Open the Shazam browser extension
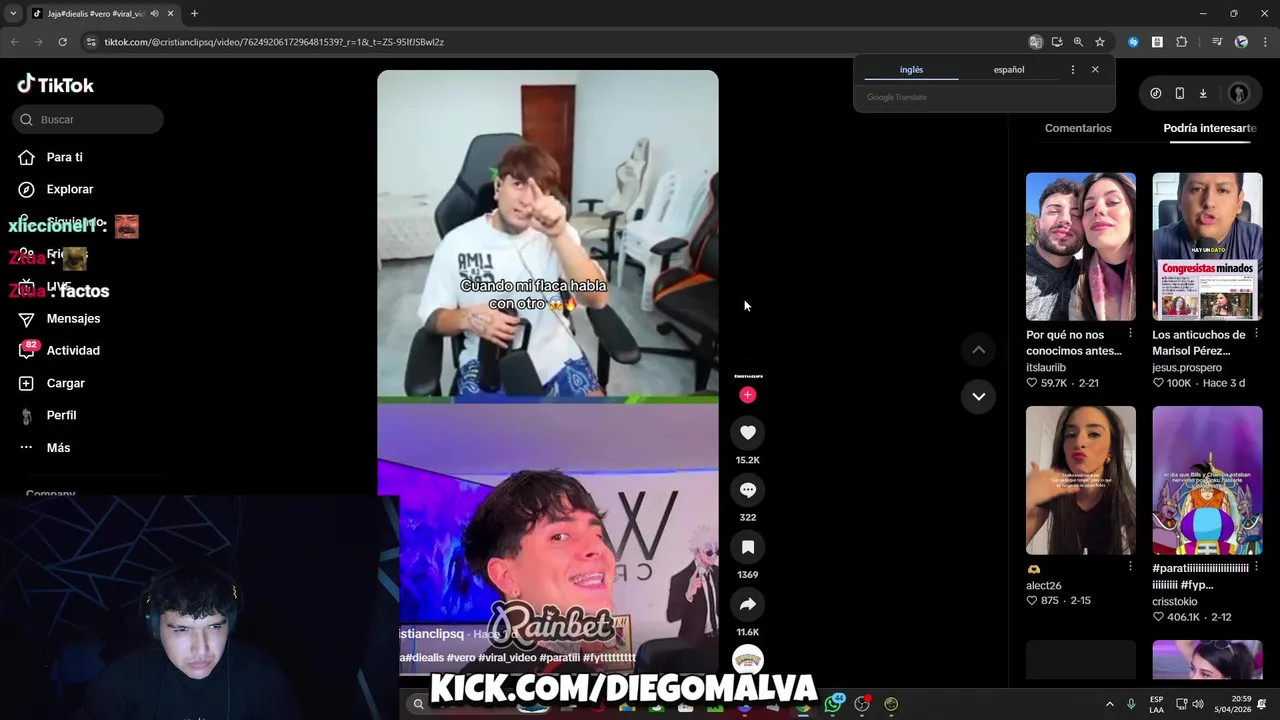Image resolution: width=1280 pixels, height=720 pixels. (x=1133, y=42)
